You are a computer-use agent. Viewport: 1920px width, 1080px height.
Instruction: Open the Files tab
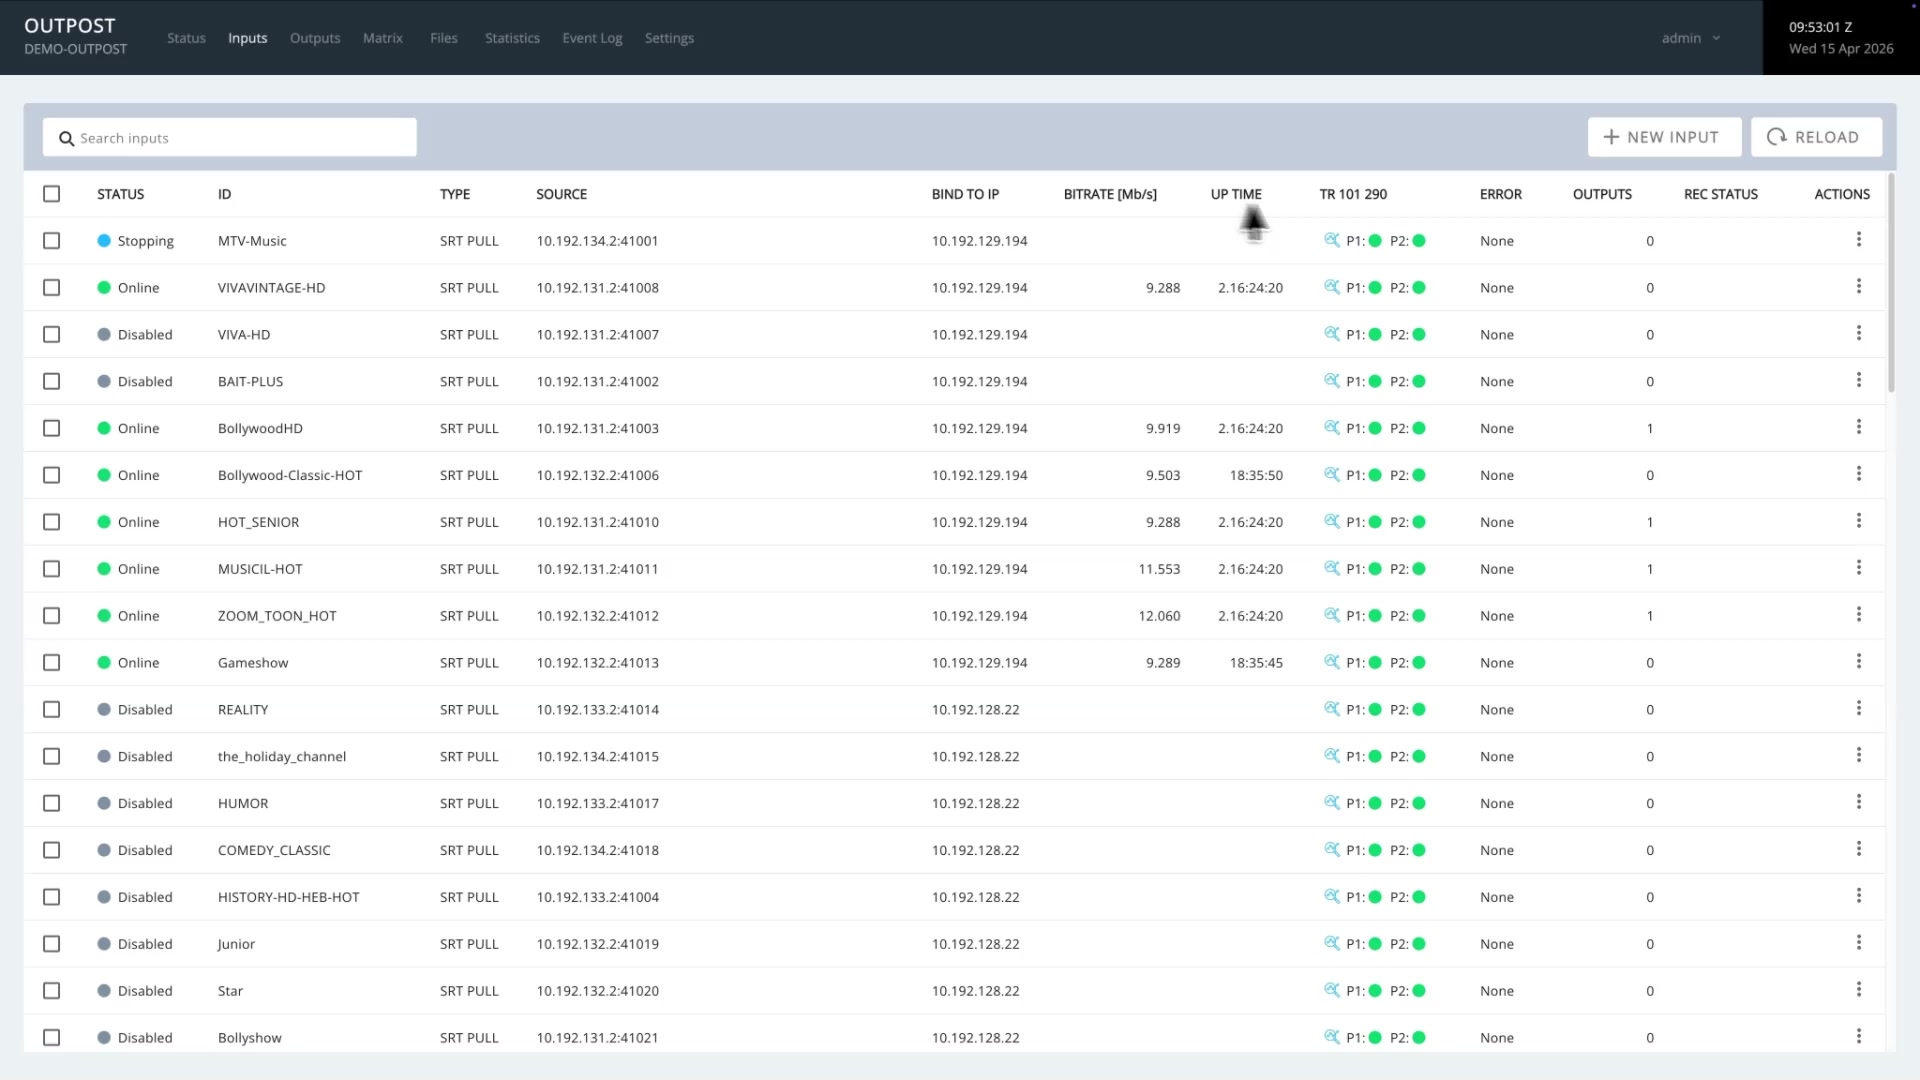coord(444,38)
